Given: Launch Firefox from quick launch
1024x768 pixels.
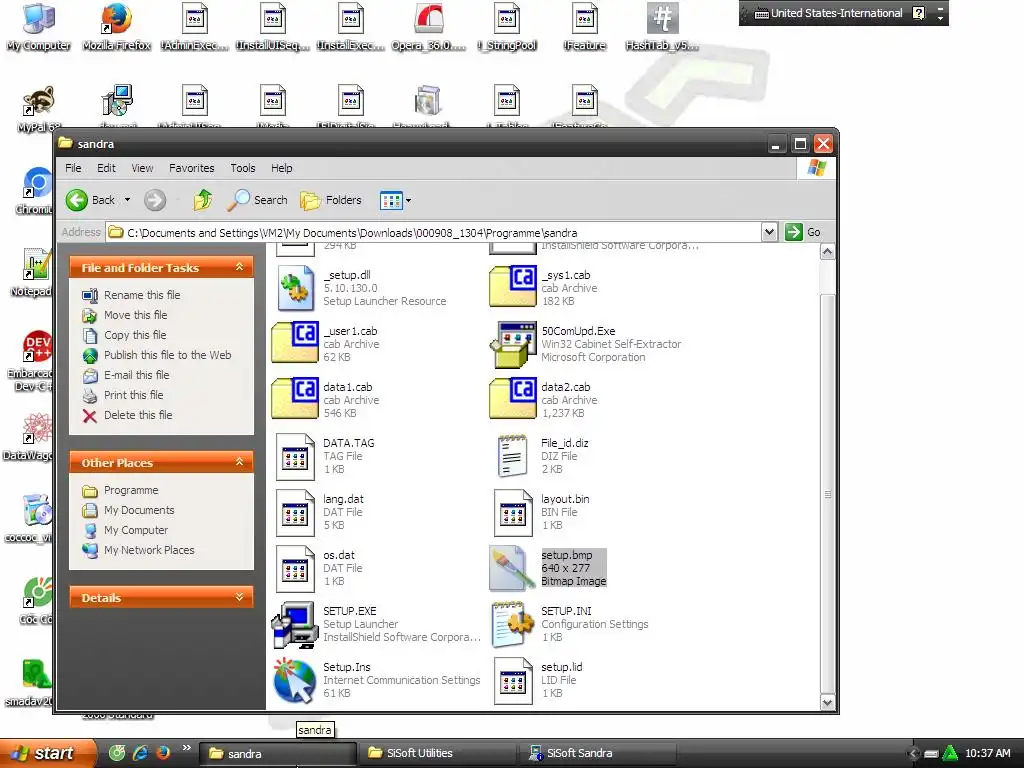Looking at the screenshot, I should [163, 753].
